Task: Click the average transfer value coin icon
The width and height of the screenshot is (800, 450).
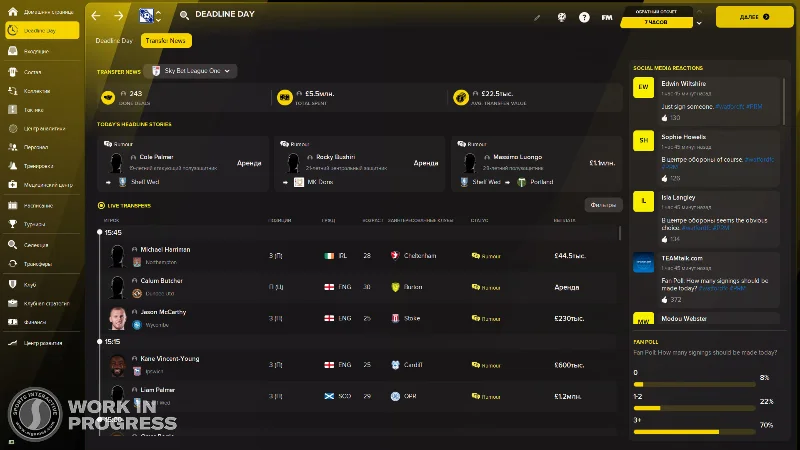Action: [x=461, y=97]
